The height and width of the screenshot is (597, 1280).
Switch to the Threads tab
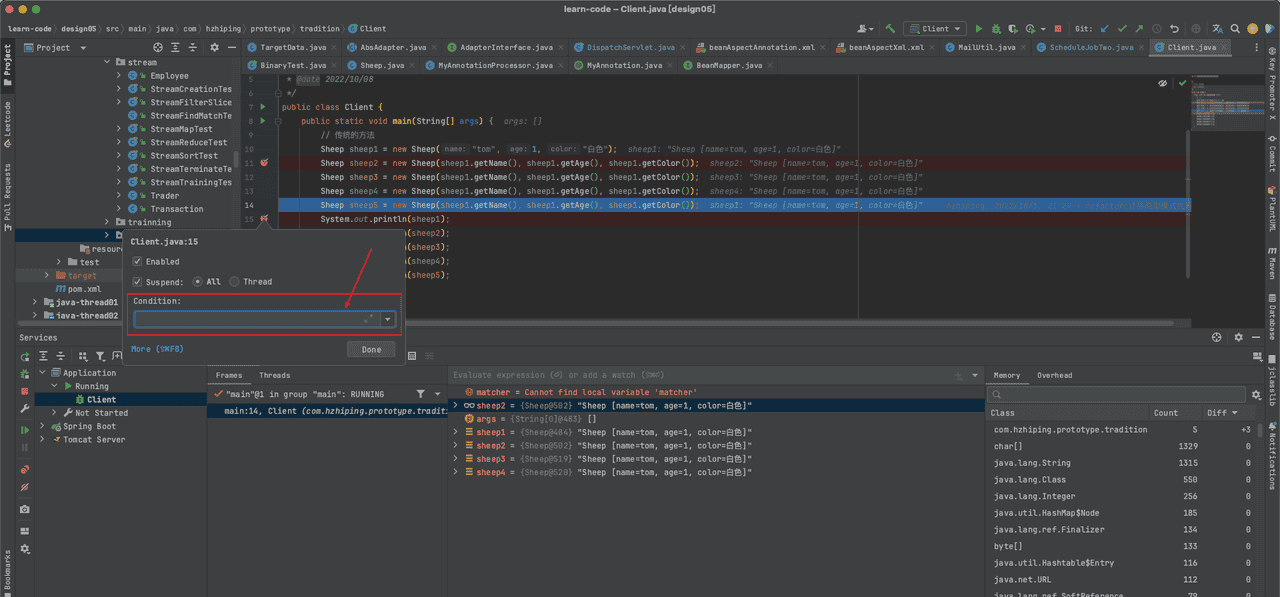pyautogui.click(x=274, y=376)
